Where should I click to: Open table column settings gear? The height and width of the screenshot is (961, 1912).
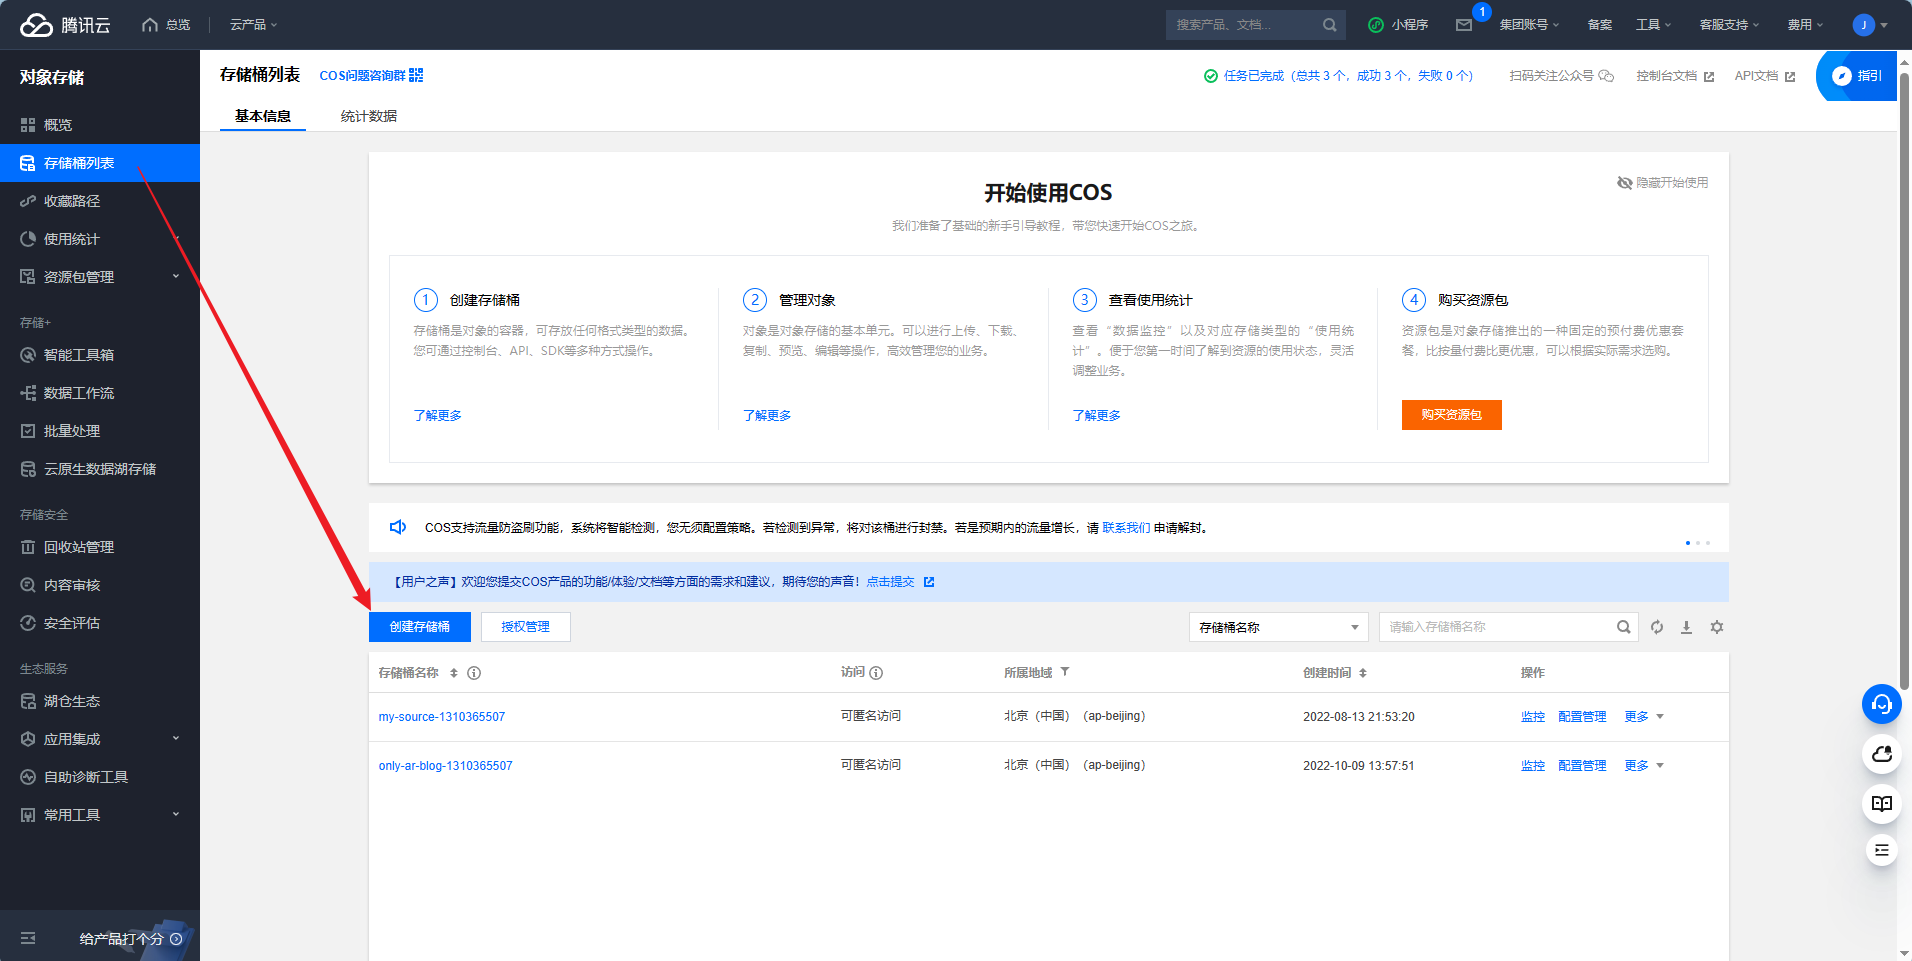1717,627
